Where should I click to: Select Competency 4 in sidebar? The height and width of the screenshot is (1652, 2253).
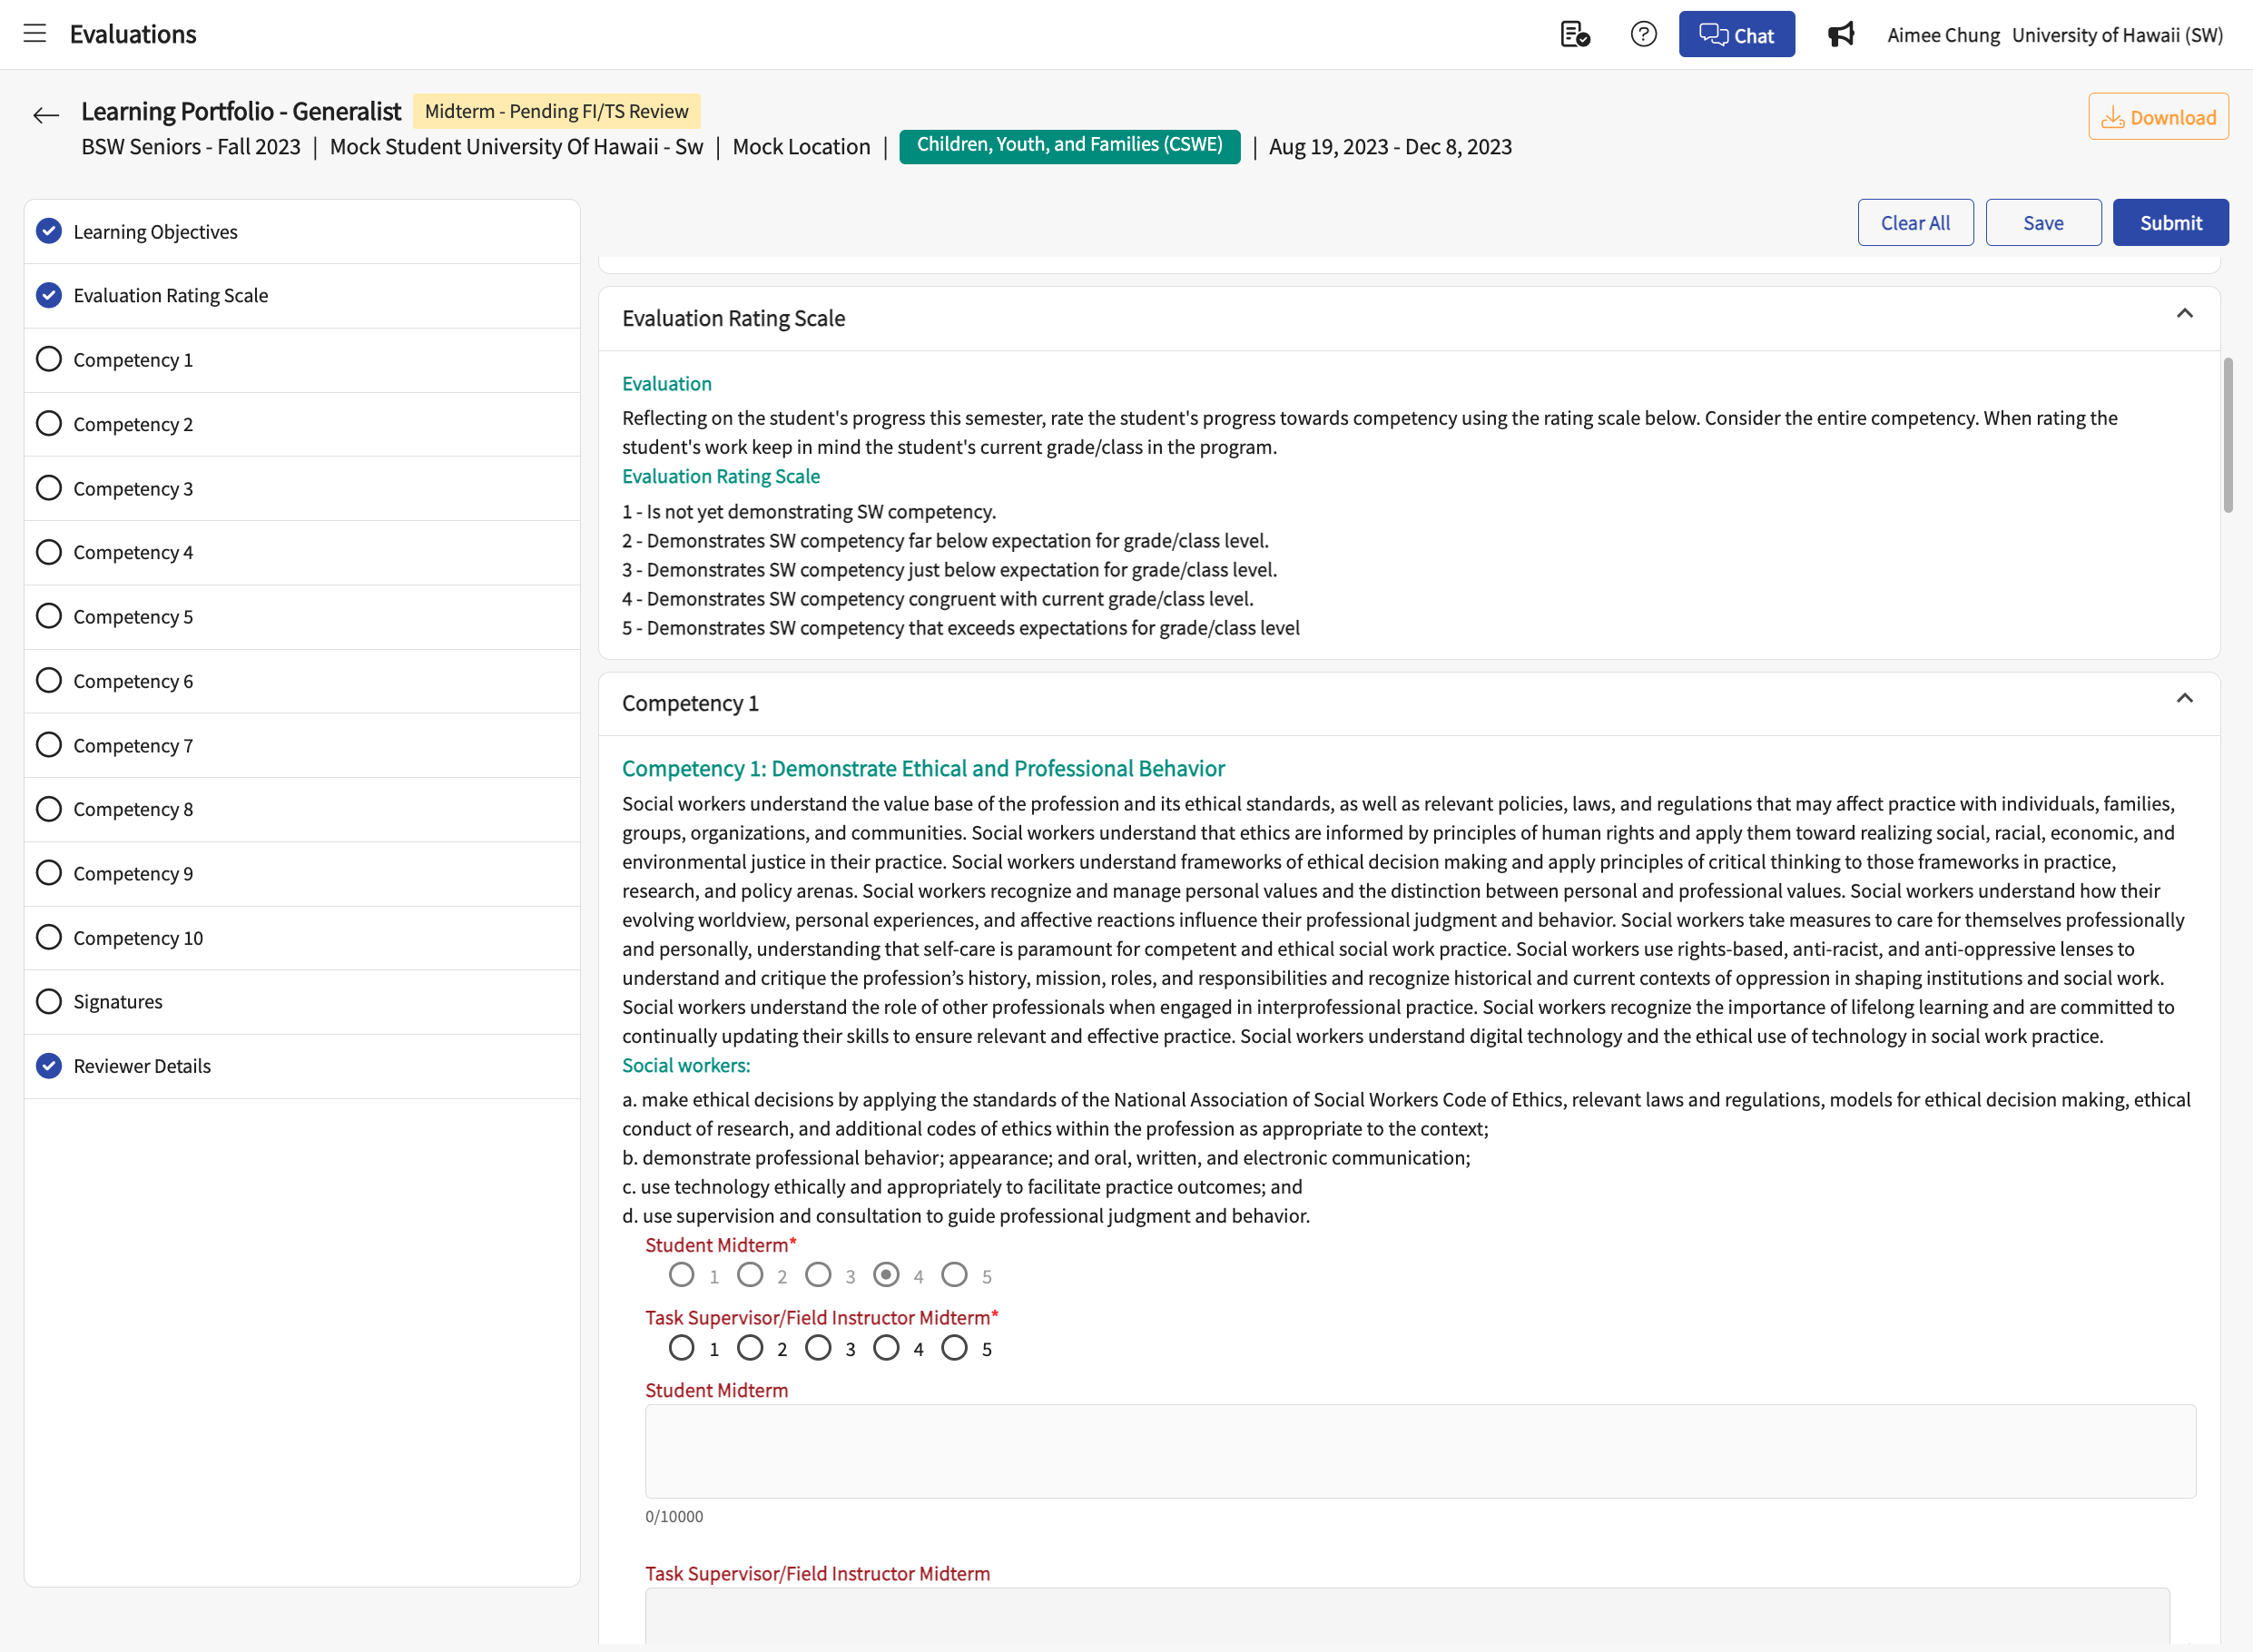pyautogui.click(x=302, y=553)
